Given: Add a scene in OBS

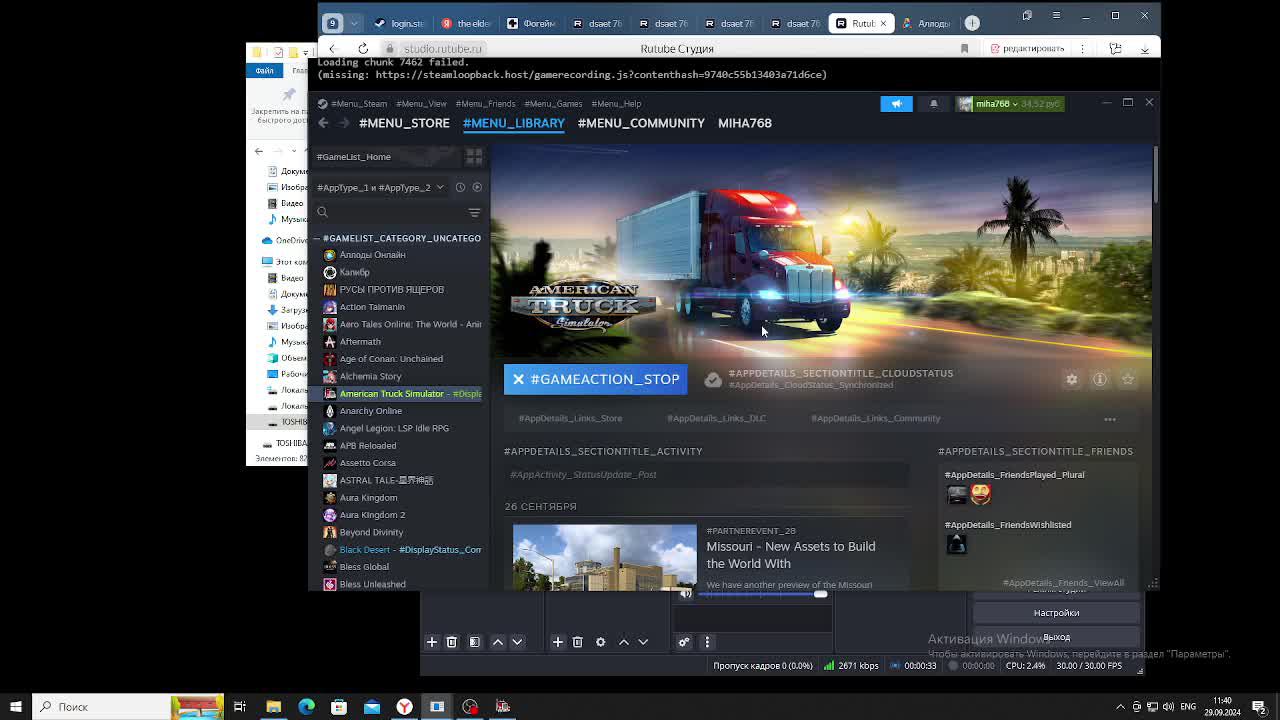Looking at the screenshot, I should click(432, 642).
